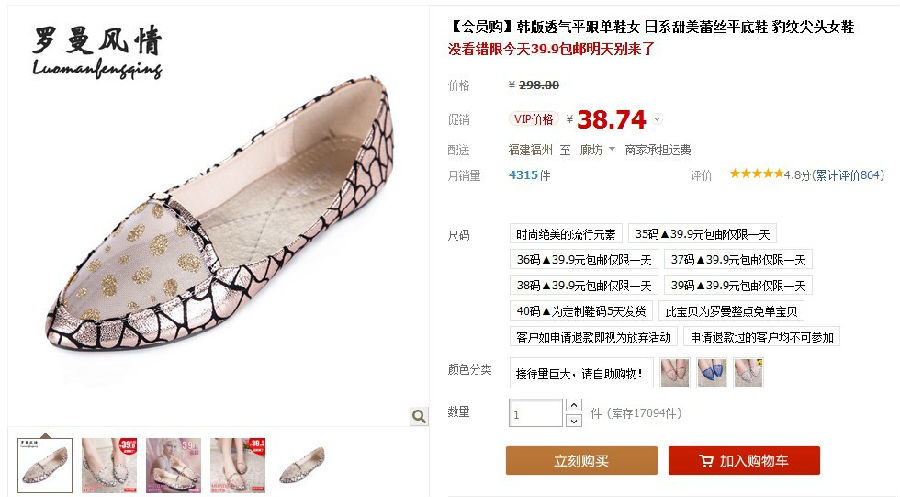Select the 35码 size option
The image size is (900, 497).
coord(703,234)
